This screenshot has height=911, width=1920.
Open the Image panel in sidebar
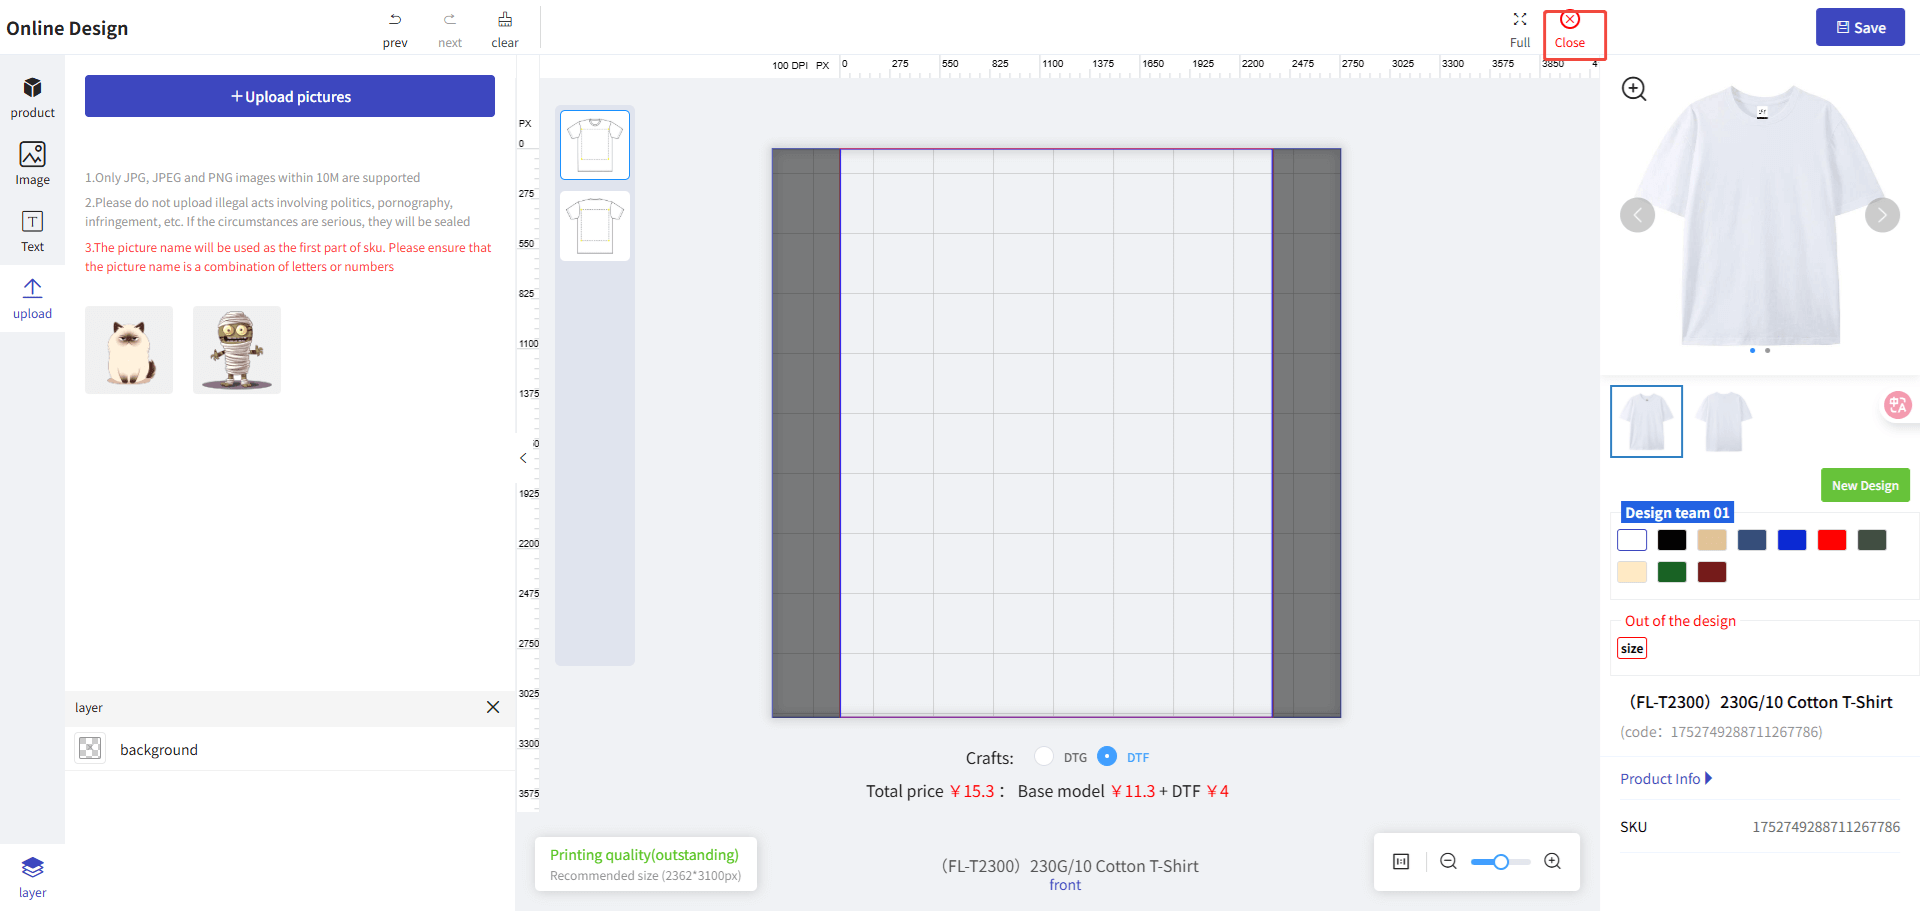coord(32,163)
